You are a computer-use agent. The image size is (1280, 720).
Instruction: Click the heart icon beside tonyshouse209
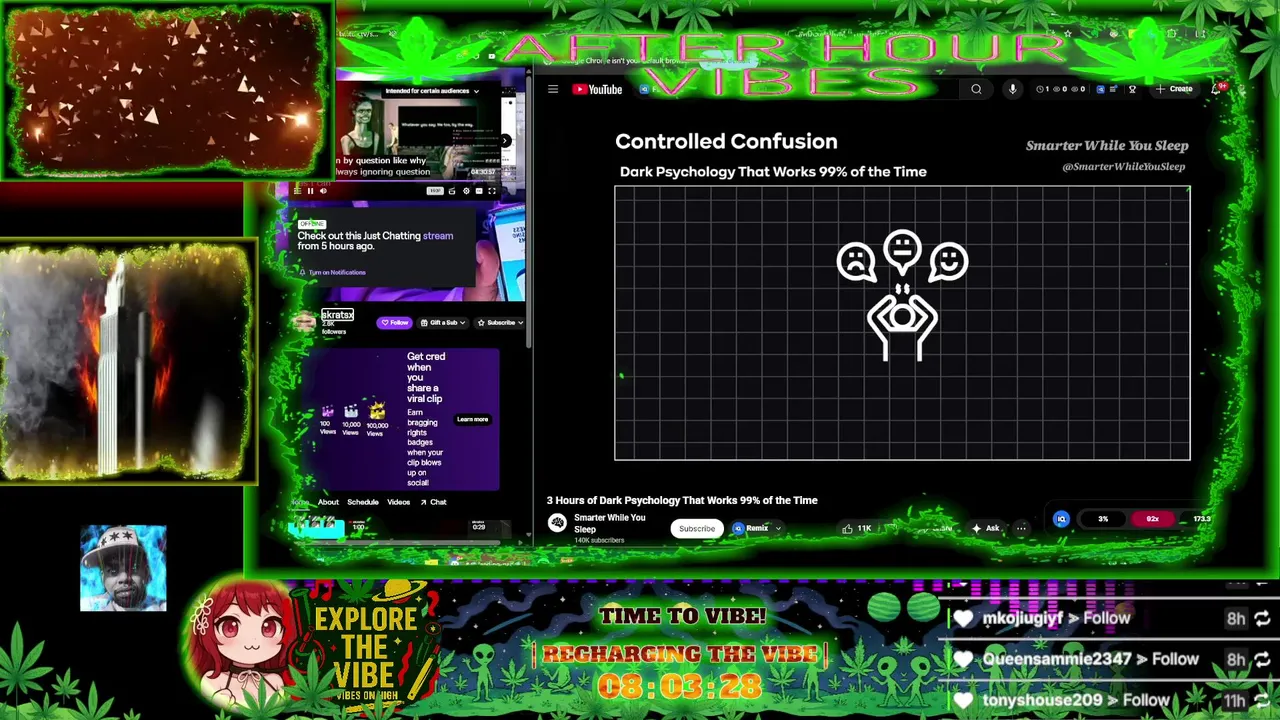point(963,701)
